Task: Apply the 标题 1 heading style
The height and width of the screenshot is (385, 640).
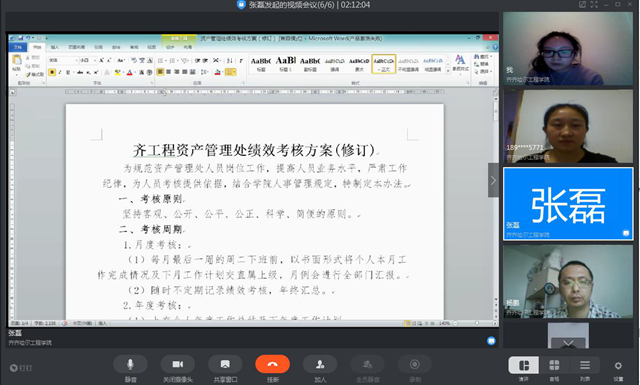Action: [x=285, y=64]
